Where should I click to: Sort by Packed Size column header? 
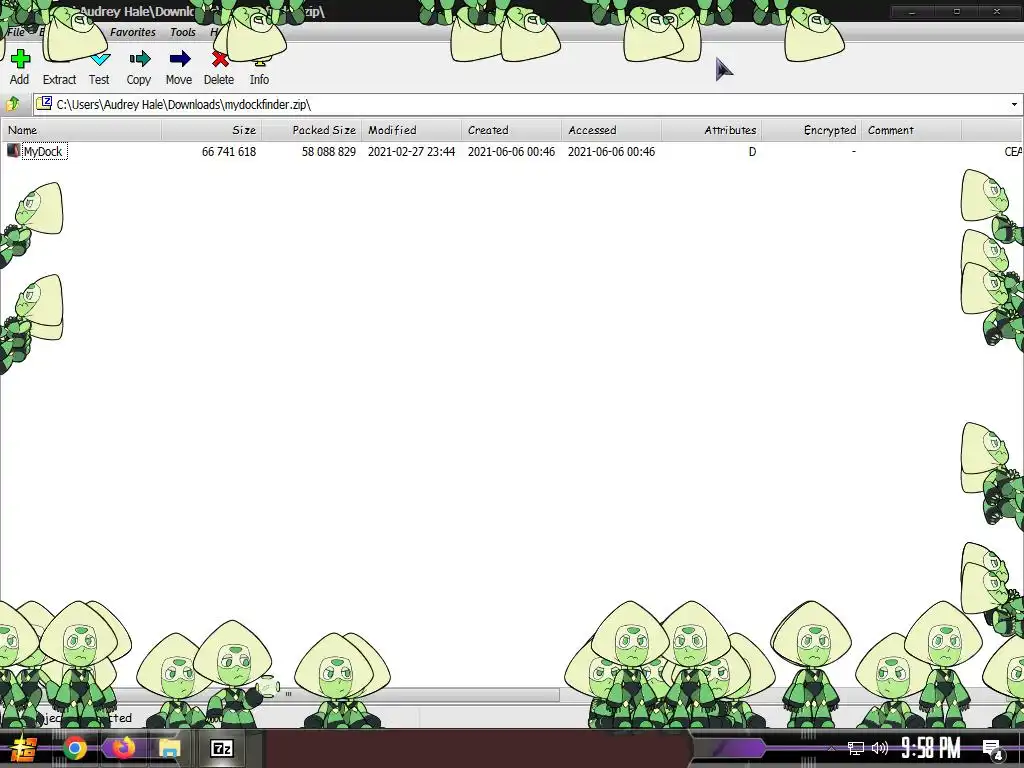(x=312, y=130)
